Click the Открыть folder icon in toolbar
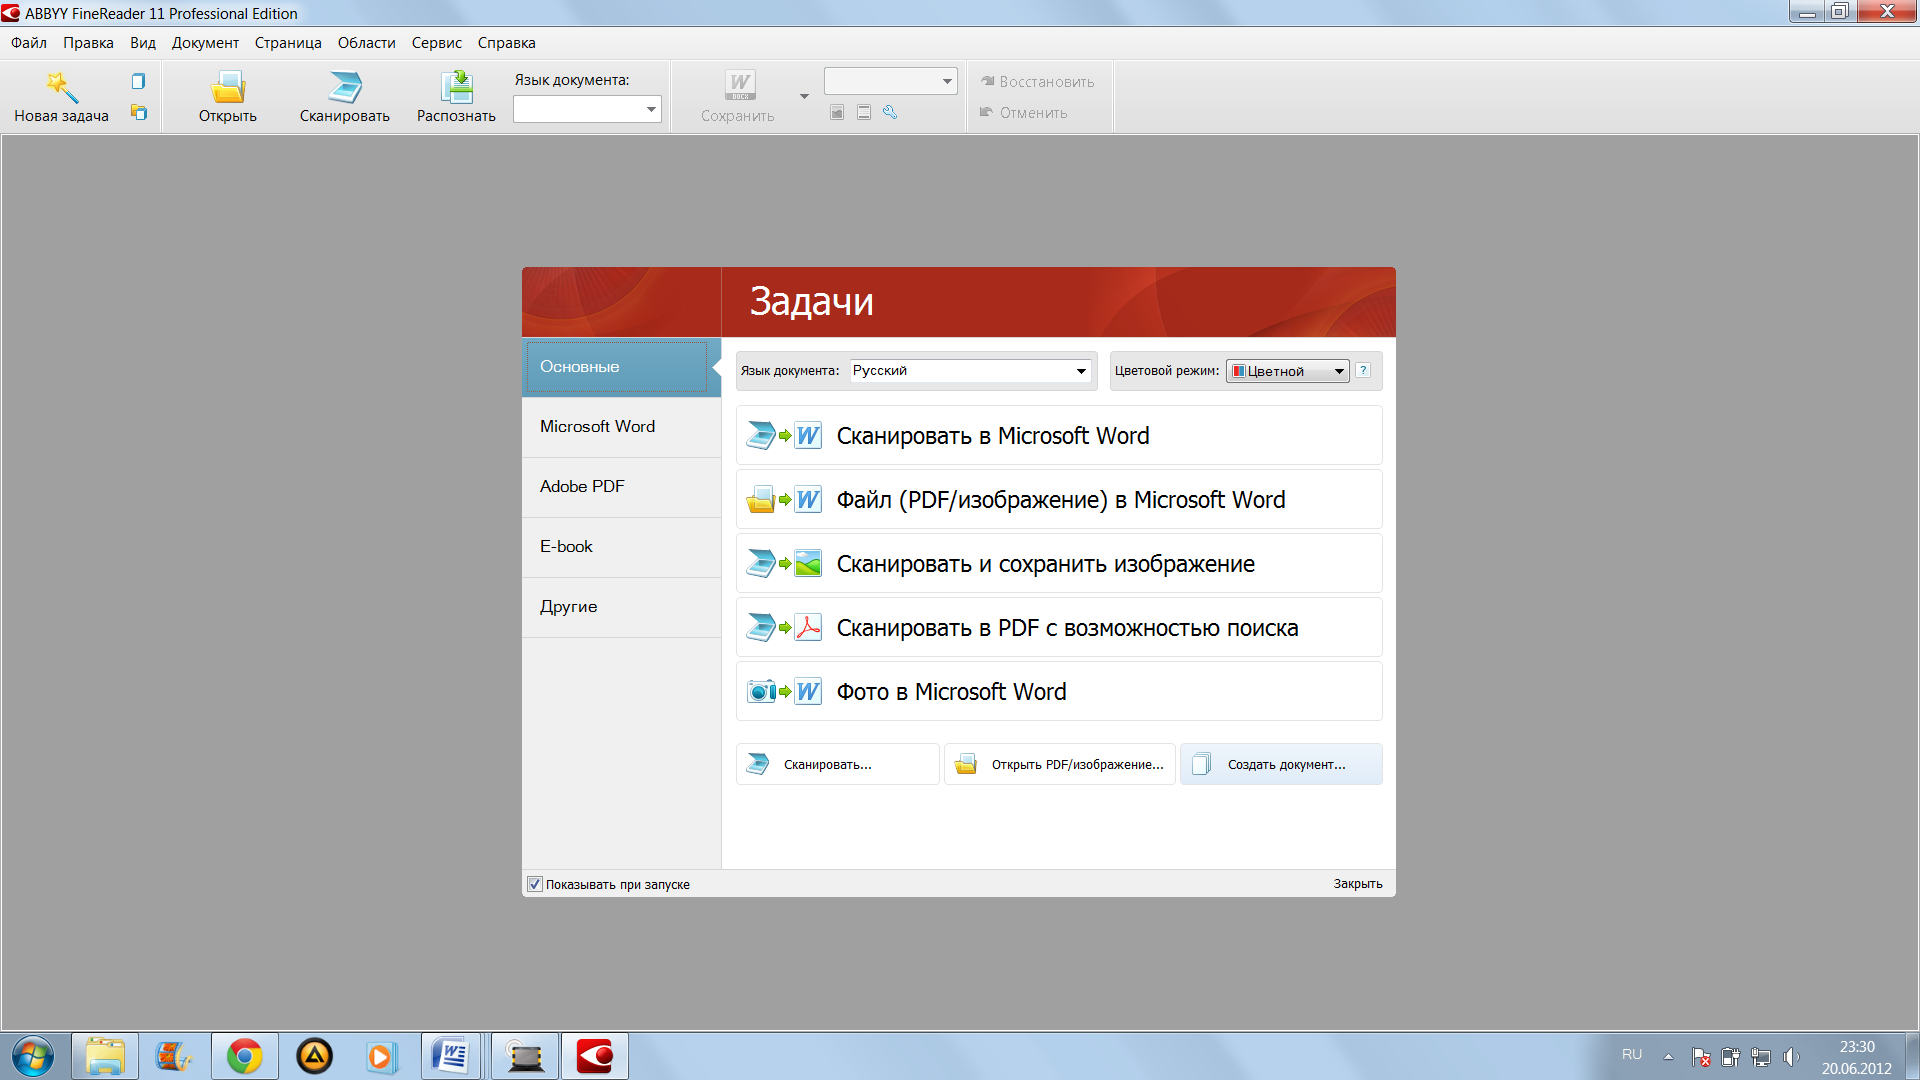Screen dimensions: 1920x1080 pyautogui.click(x=228, y=88)
